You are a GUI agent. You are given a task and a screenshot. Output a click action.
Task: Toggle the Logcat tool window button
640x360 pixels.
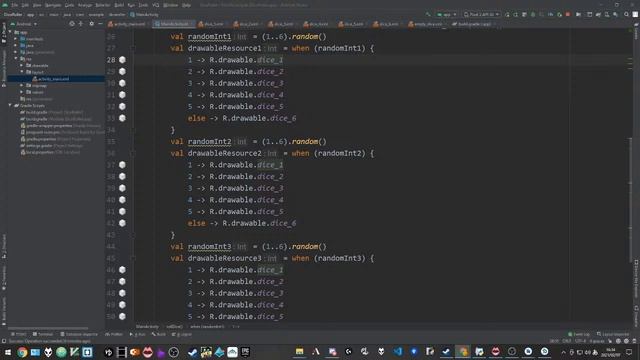click(181, 334)
